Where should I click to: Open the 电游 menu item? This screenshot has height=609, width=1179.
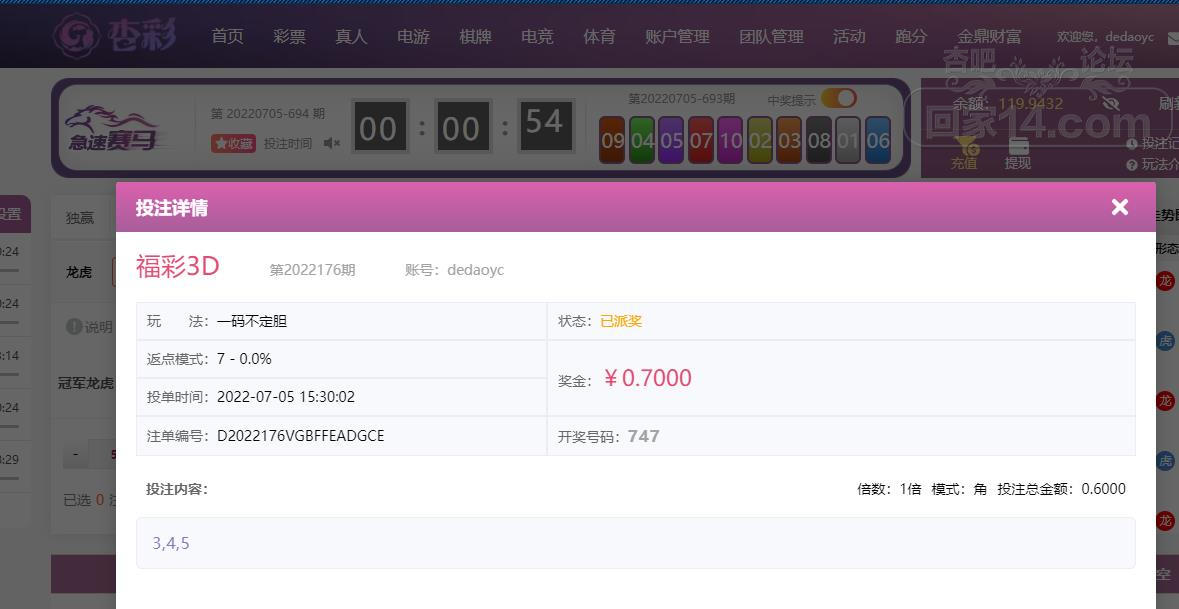(x=413, y=36)
